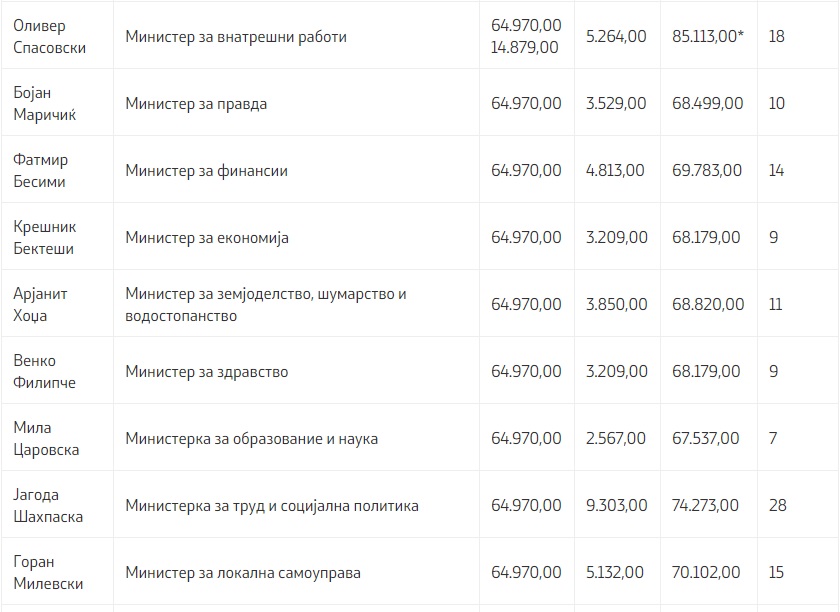Click the name Крешник Бектеши
The image size is (840, 612).
point(44,237)
